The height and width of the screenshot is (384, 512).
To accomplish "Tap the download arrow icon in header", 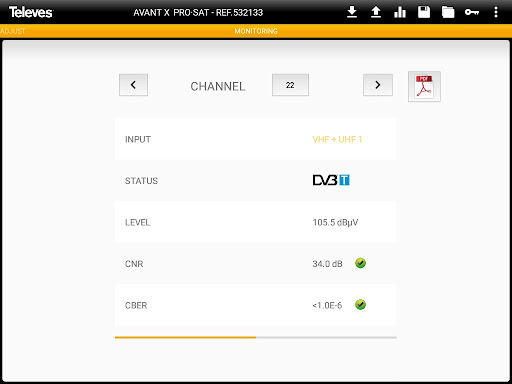I will coord(352,12).
